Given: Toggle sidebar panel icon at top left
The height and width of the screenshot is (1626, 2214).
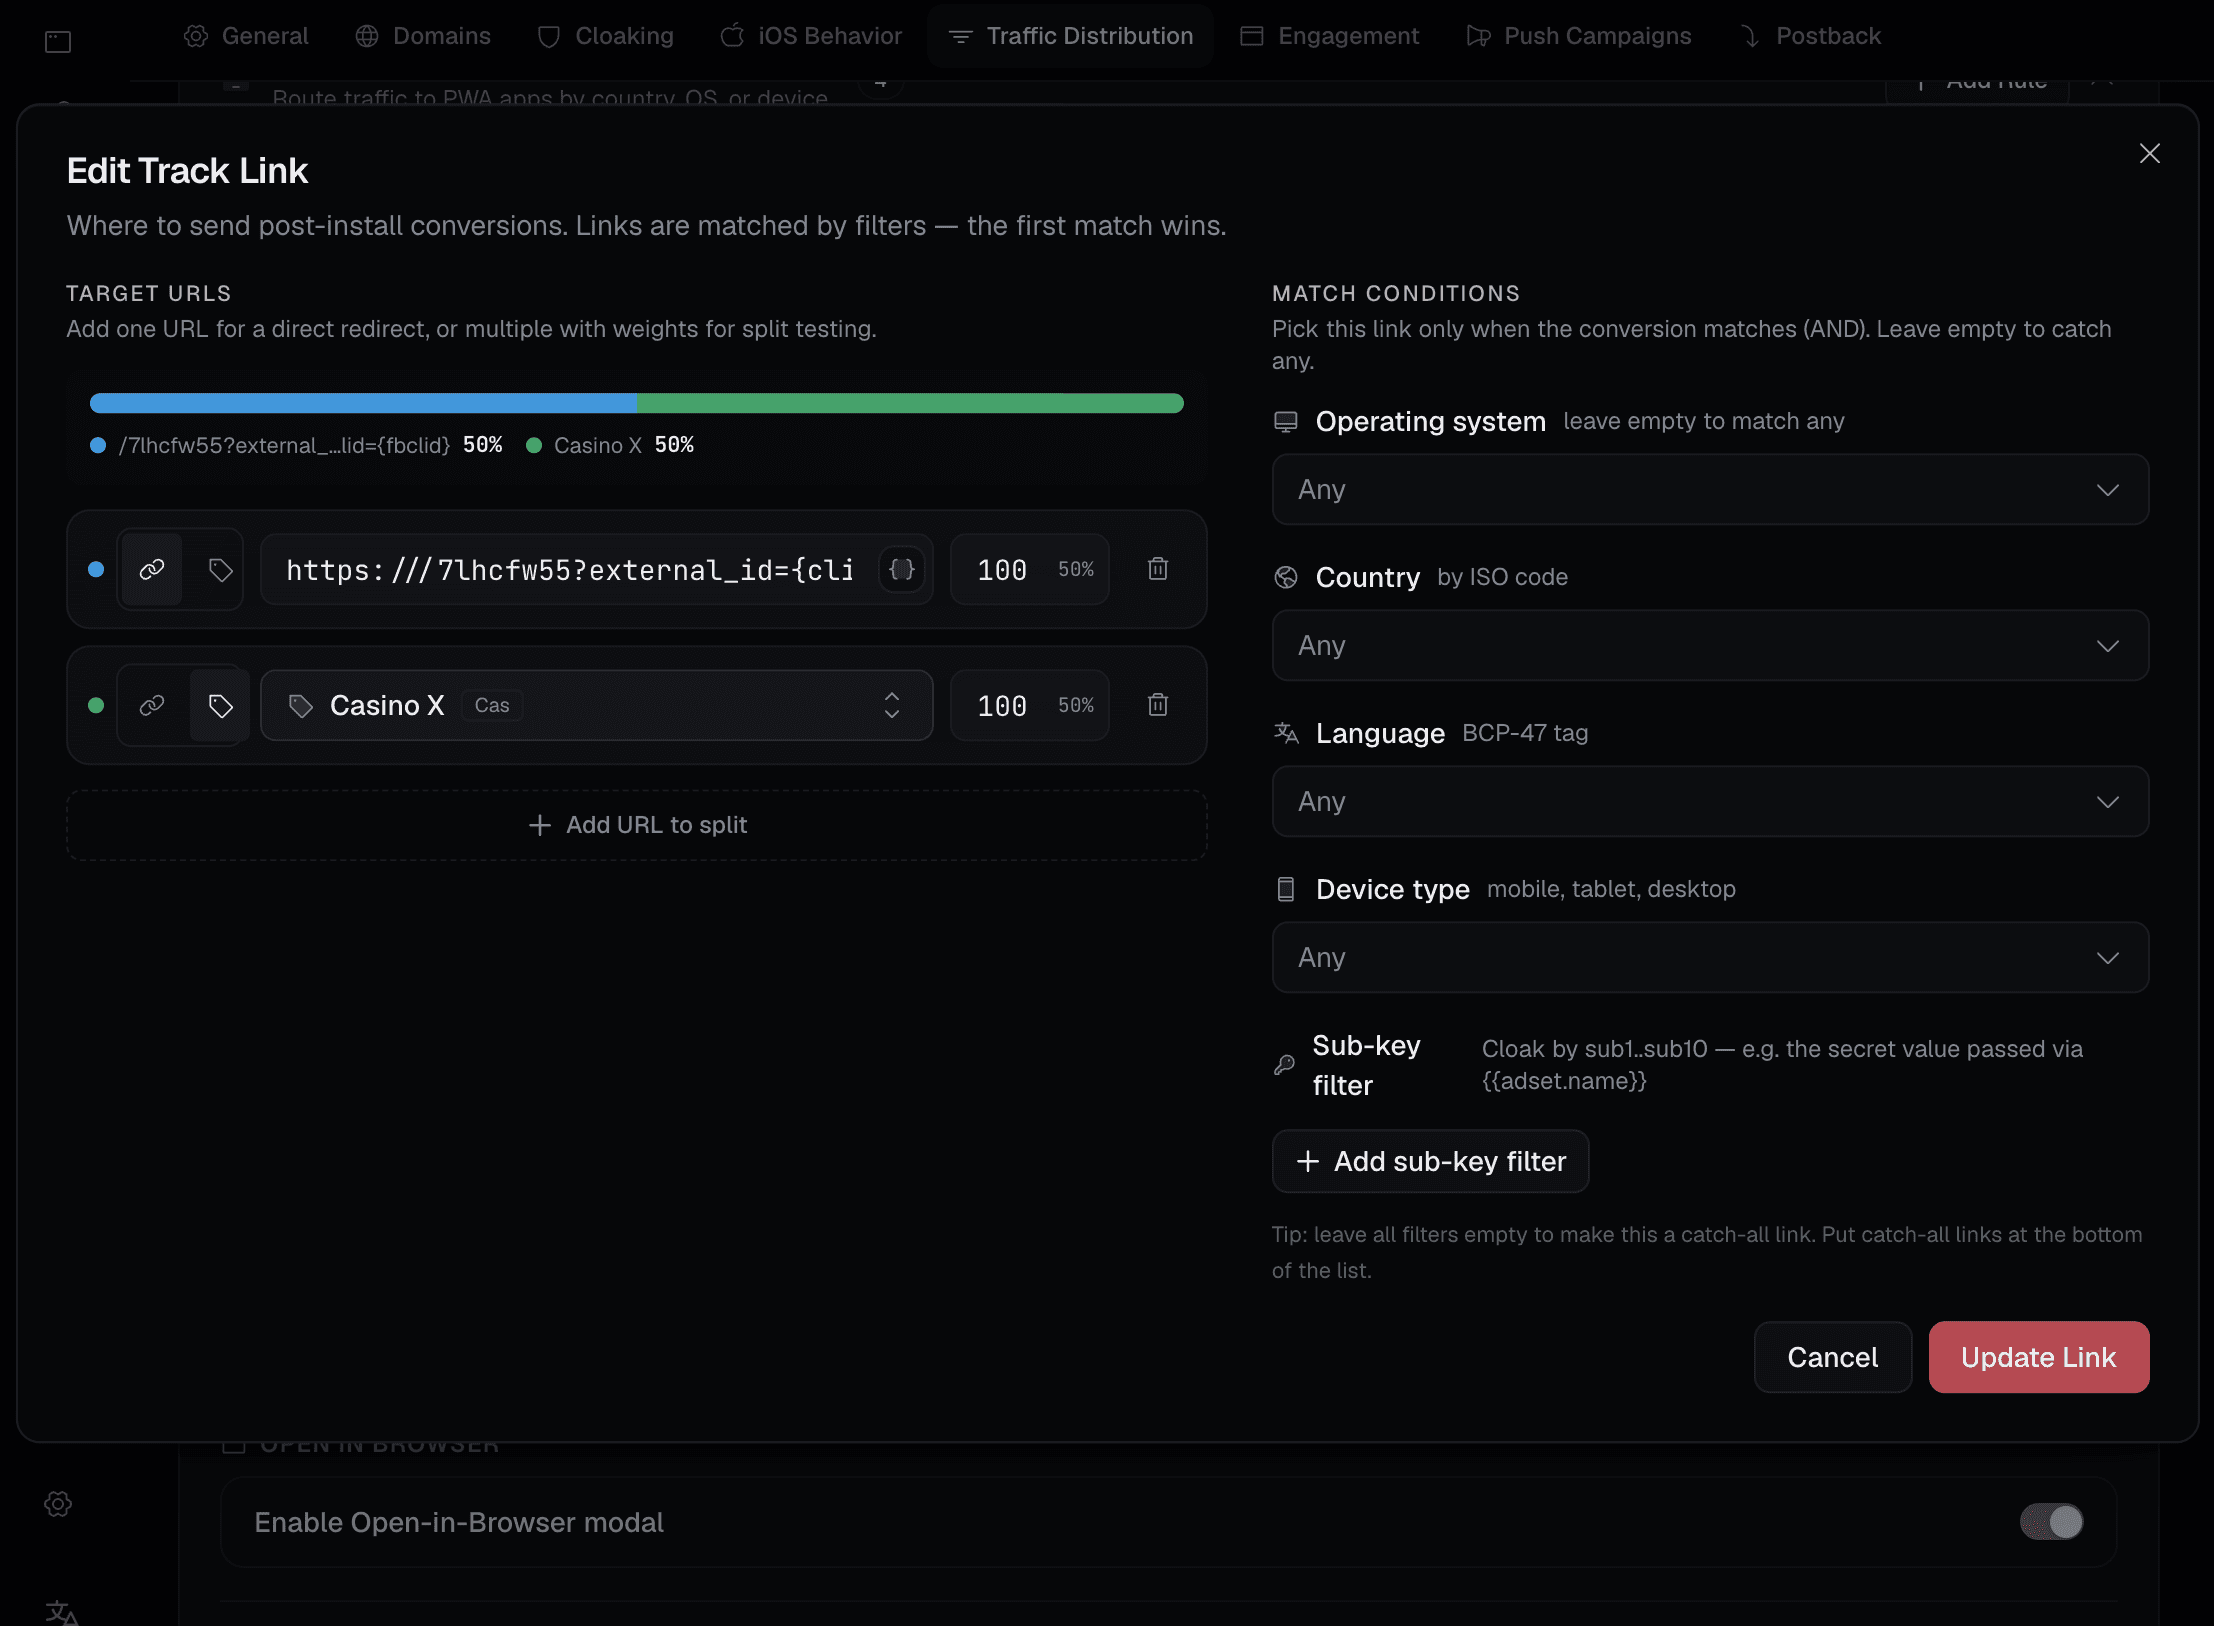Looking at the screenshot, I should coord(58,41).
